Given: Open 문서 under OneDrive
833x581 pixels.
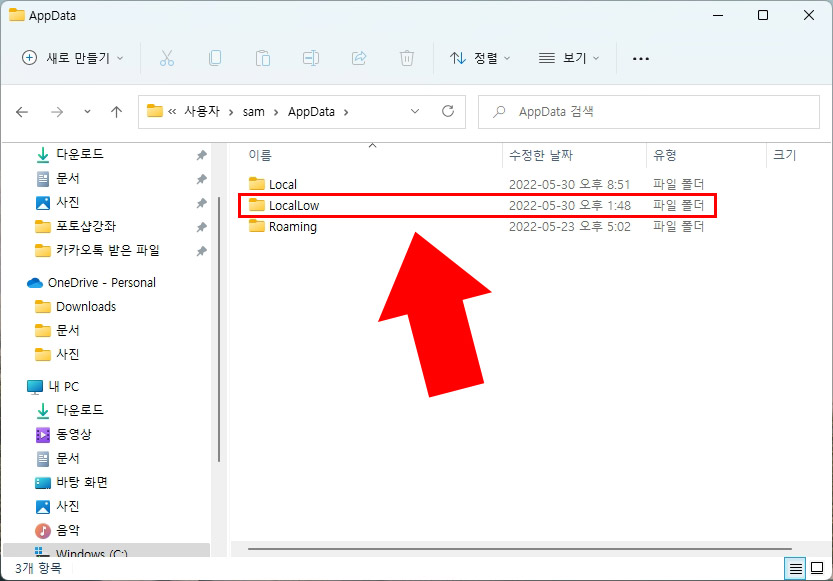Looking at the screenshot, I should (x=57, y=330).
